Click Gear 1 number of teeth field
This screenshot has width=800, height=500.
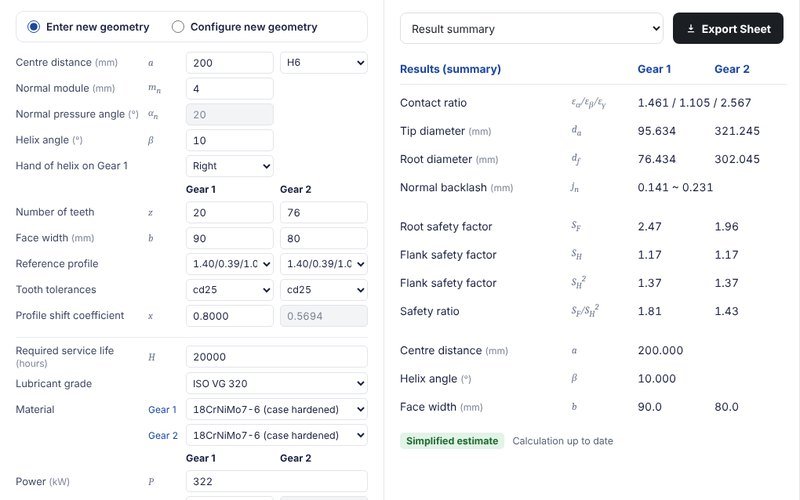[230, 212]
